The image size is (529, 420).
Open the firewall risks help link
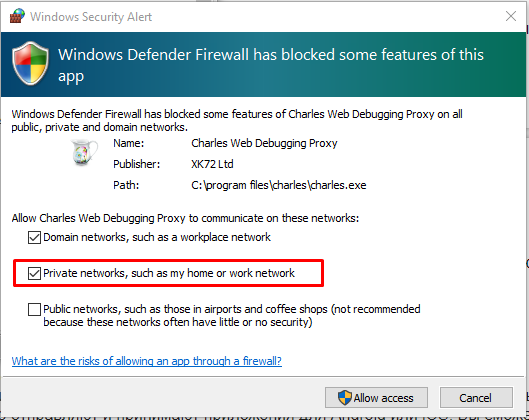click(147, 361)
